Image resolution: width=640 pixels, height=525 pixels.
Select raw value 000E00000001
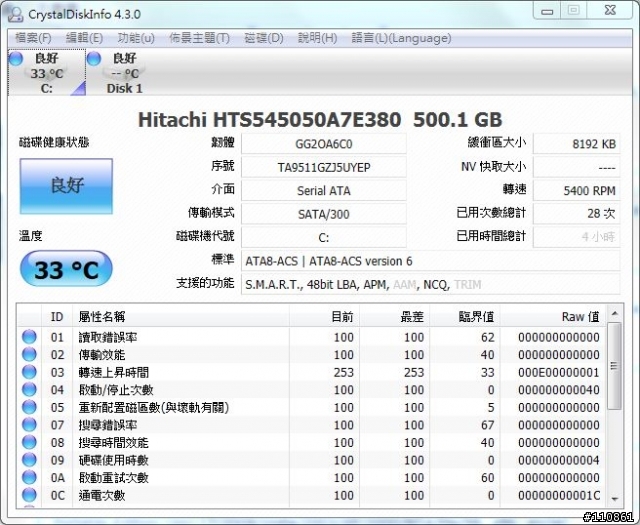pos(558,372)
